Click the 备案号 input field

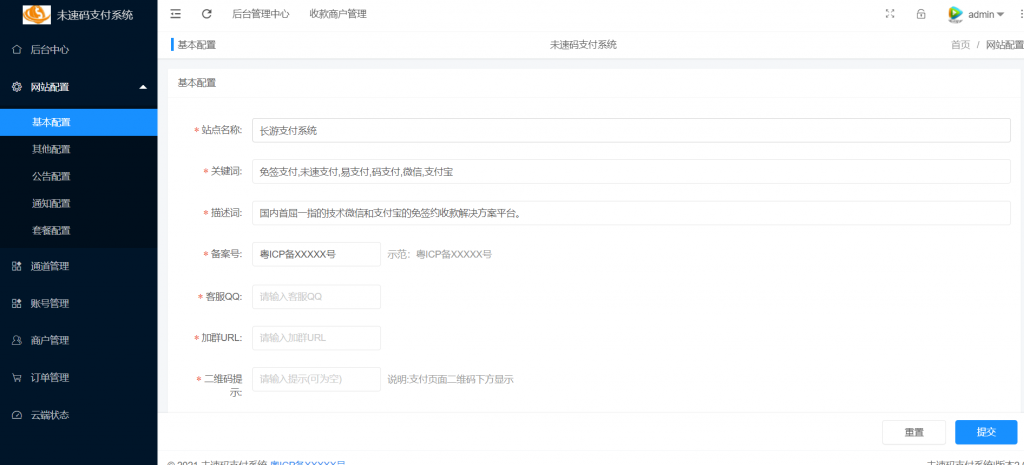point(316,254)
